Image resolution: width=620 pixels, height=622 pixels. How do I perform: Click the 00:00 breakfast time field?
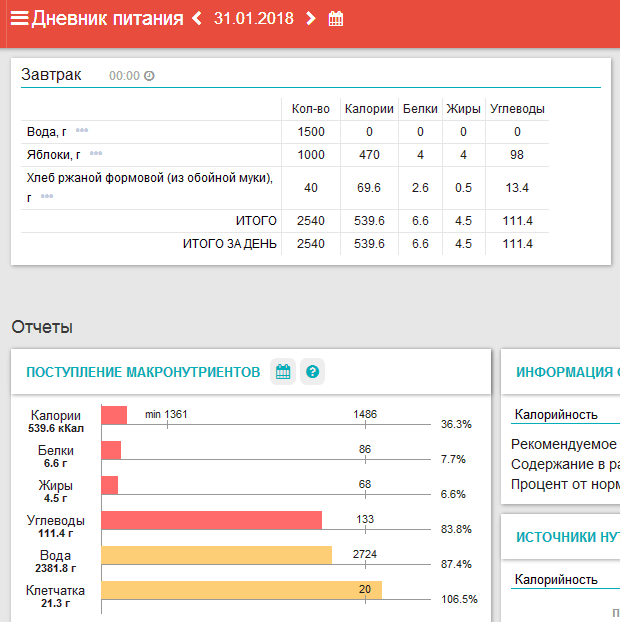(x=124, y=76)
